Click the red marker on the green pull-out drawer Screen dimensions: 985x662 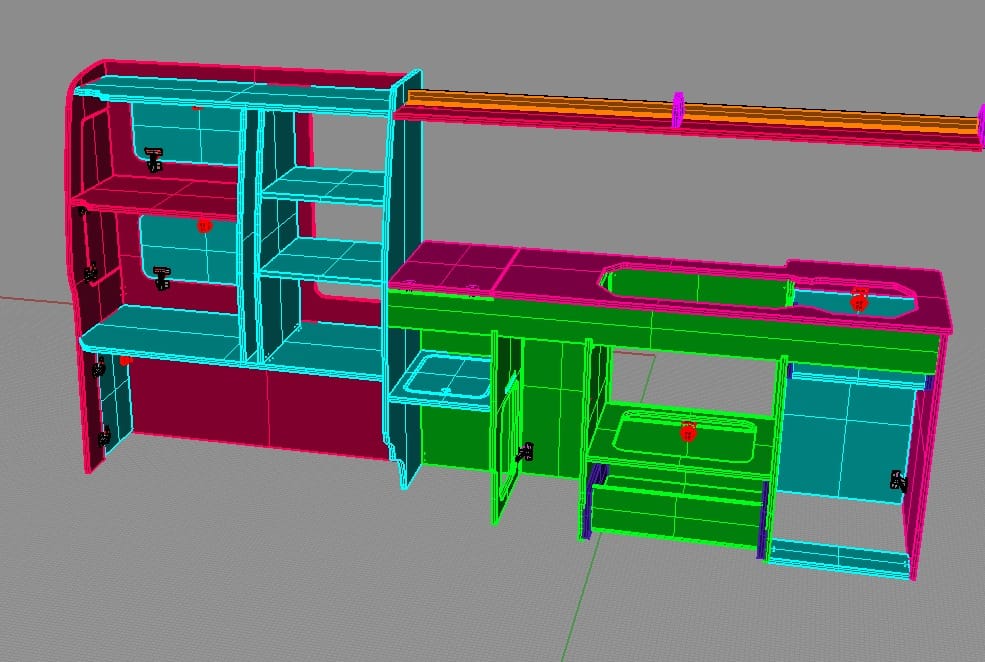(688, 431)
